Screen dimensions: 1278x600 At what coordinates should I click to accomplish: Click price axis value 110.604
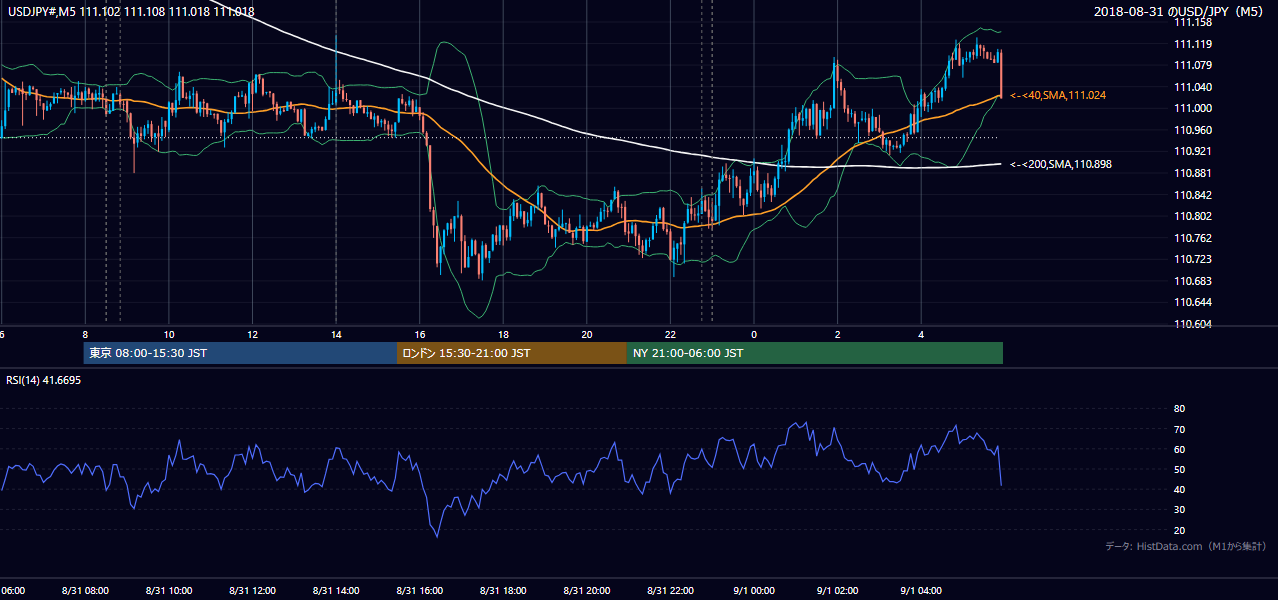[x=1192, y=324]
